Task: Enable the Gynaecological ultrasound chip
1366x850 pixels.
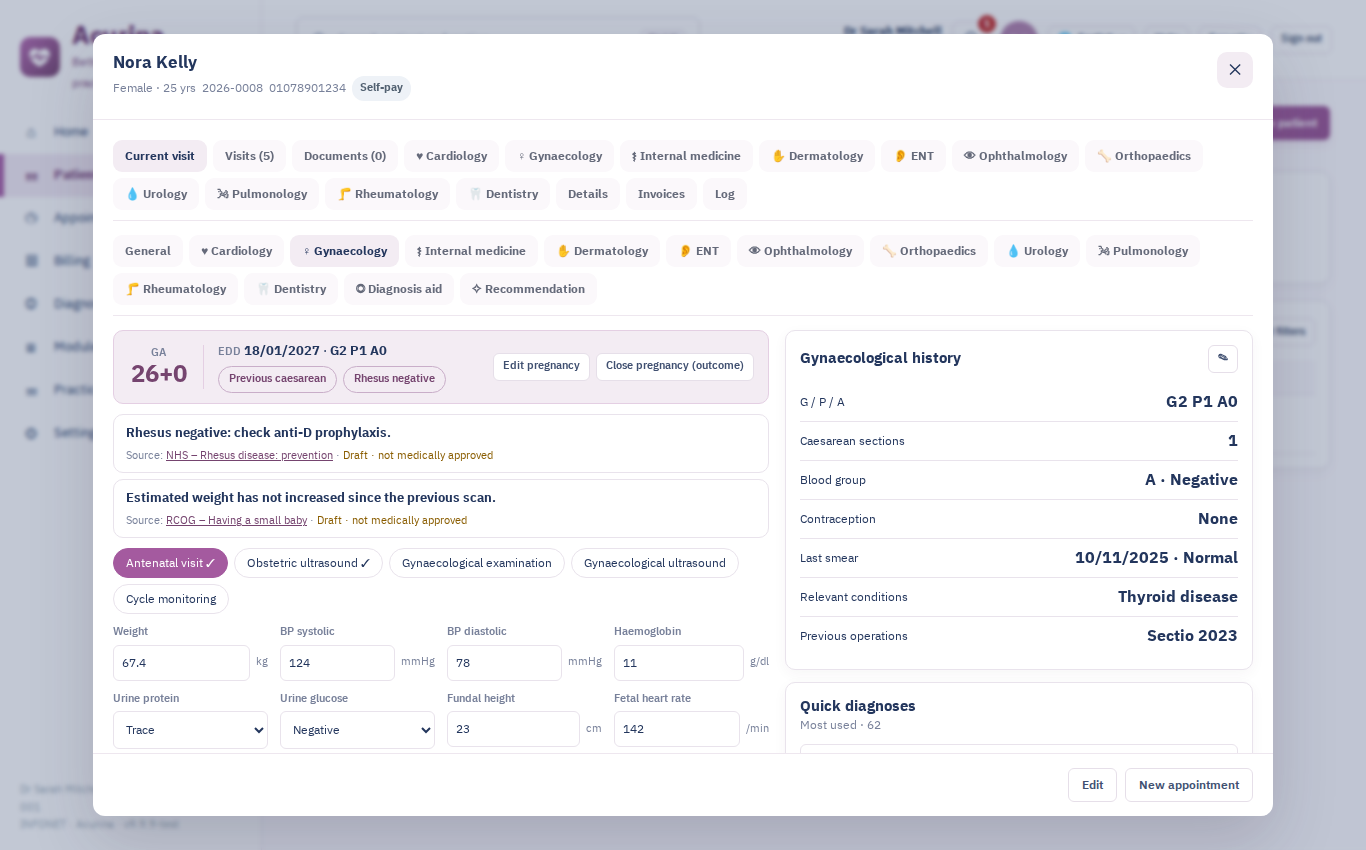Action: (655, 563)
